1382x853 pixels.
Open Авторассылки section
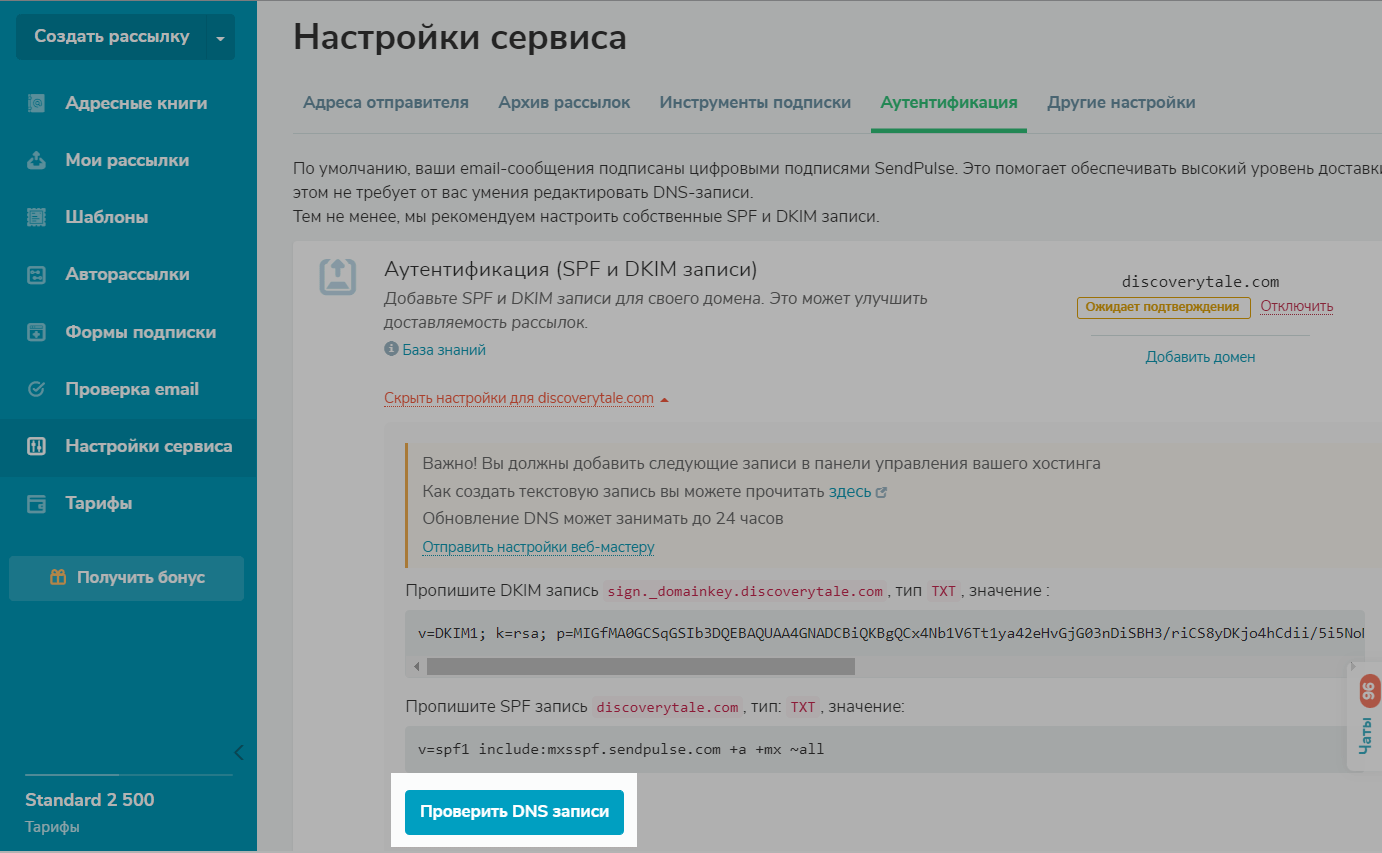click(x=128, y=274)
